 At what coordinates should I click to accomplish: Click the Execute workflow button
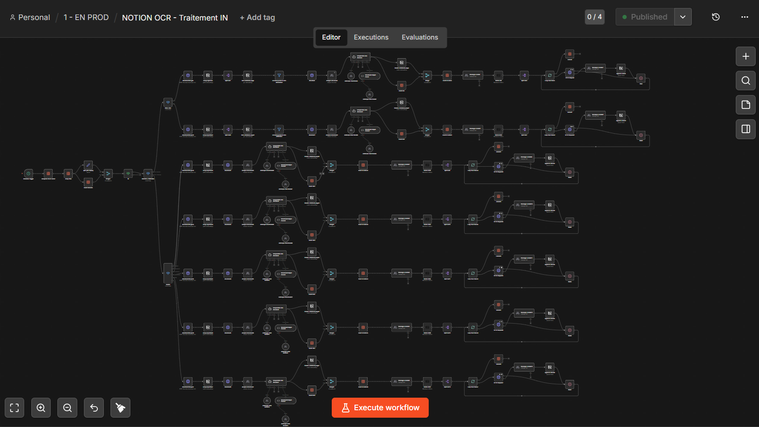(x=380, y=408)
